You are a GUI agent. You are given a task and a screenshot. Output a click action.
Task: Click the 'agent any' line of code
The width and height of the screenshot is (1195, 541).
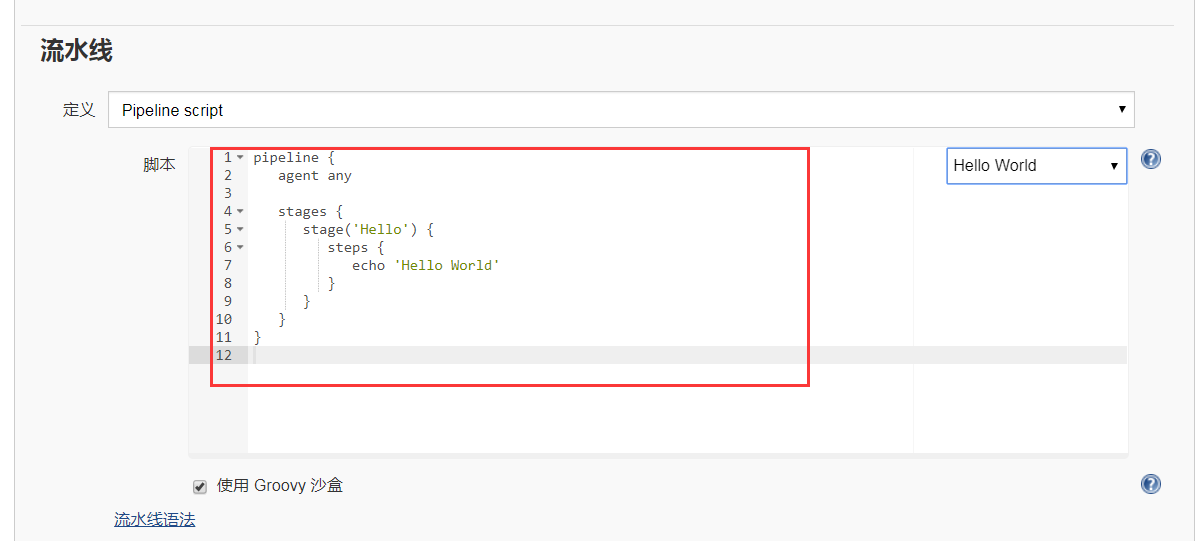[314, 175]
